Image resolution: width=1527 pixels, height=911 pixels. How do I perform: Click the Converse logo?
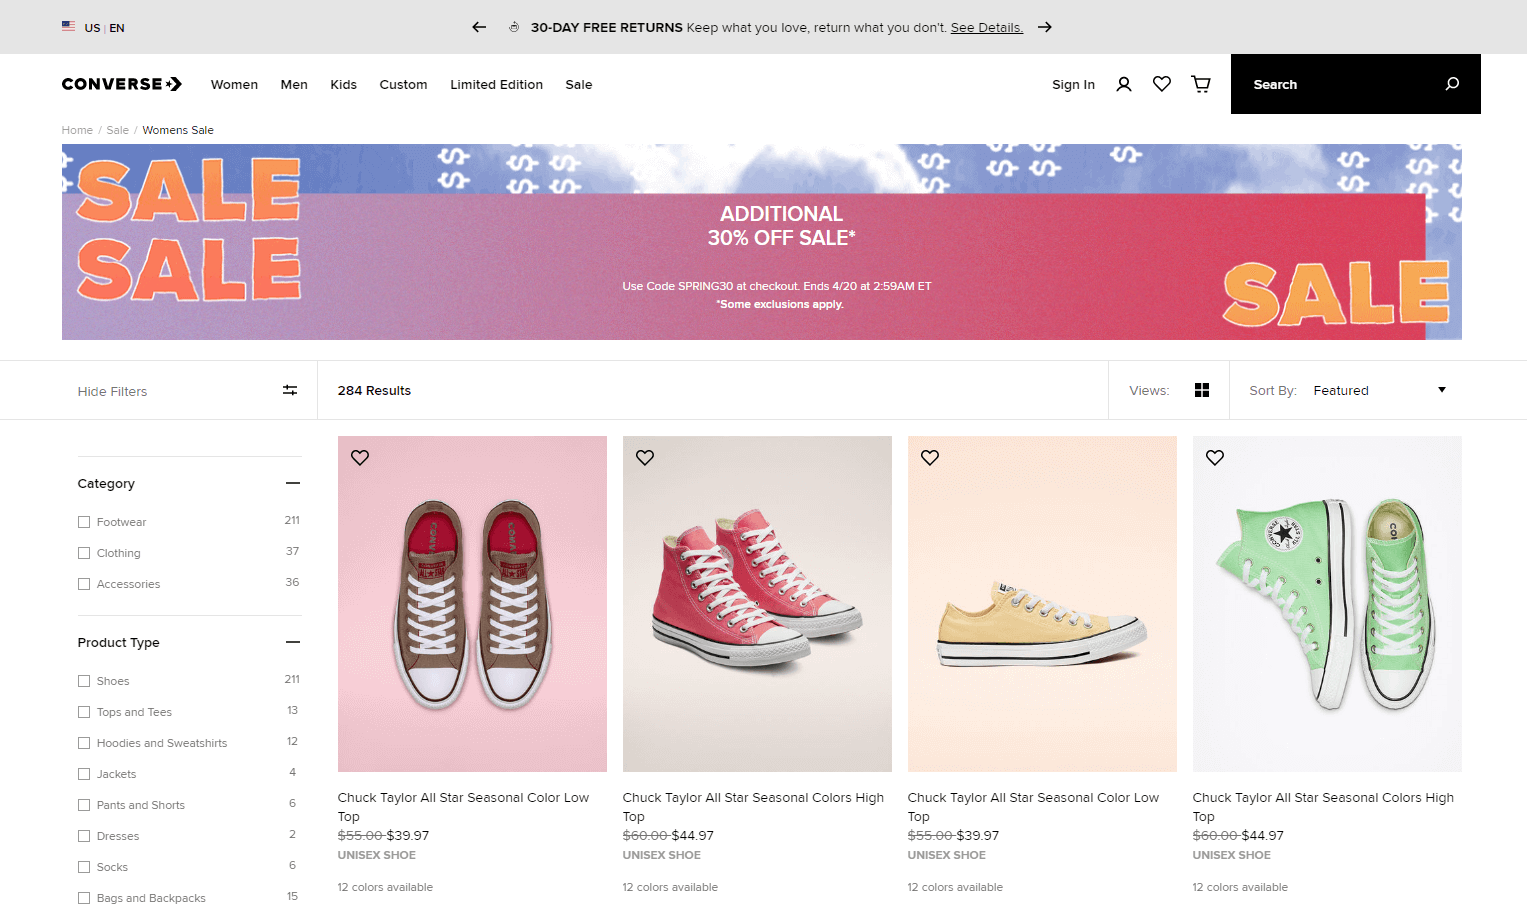coord(122,84)
